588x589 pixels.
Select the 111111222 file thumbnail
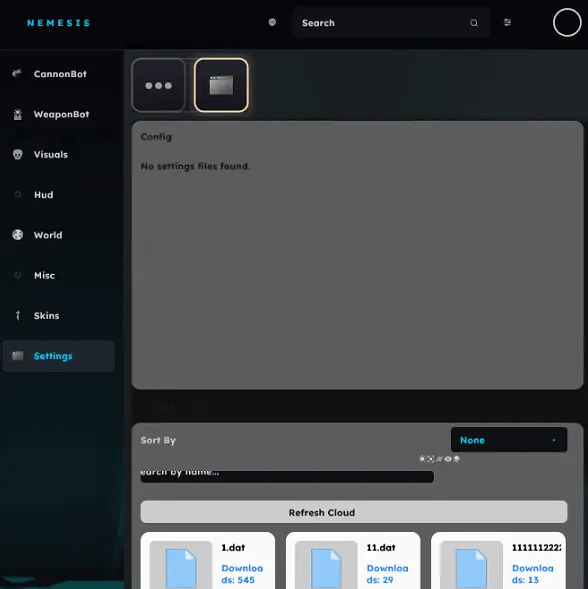[x=471, y=565]
